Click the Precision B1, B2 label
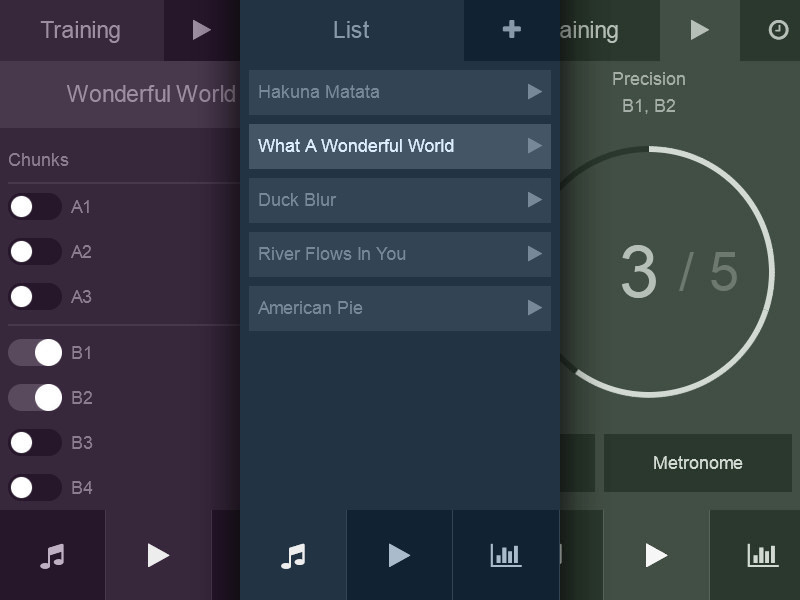The width and height of the screenshot is (800, 600). coord(648,92)
